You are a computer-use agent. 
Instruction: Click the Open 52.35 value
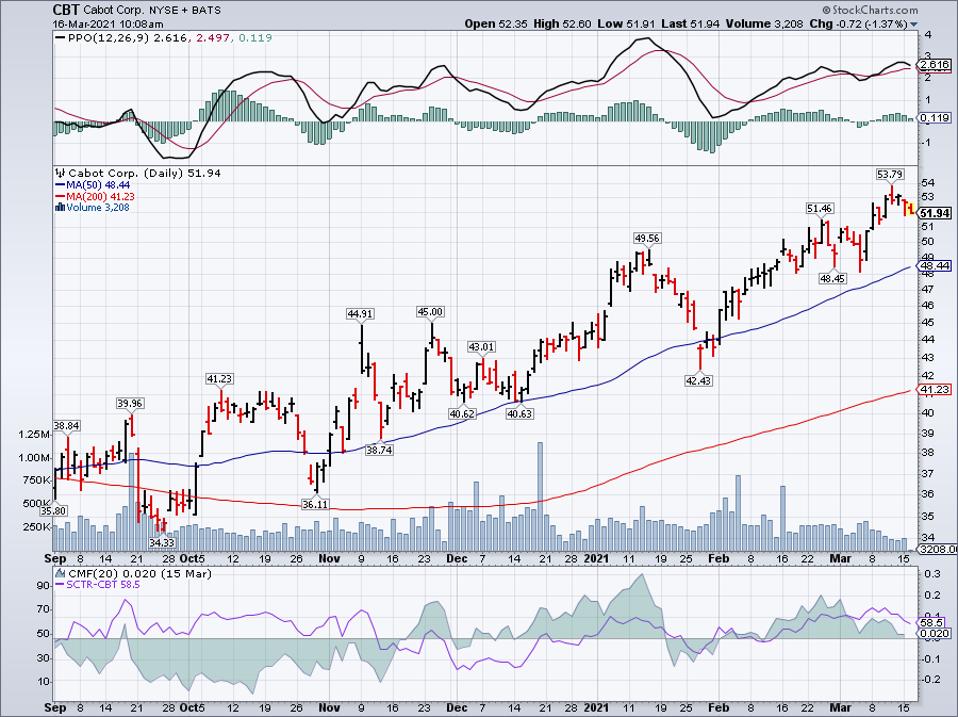click(495, 24)
